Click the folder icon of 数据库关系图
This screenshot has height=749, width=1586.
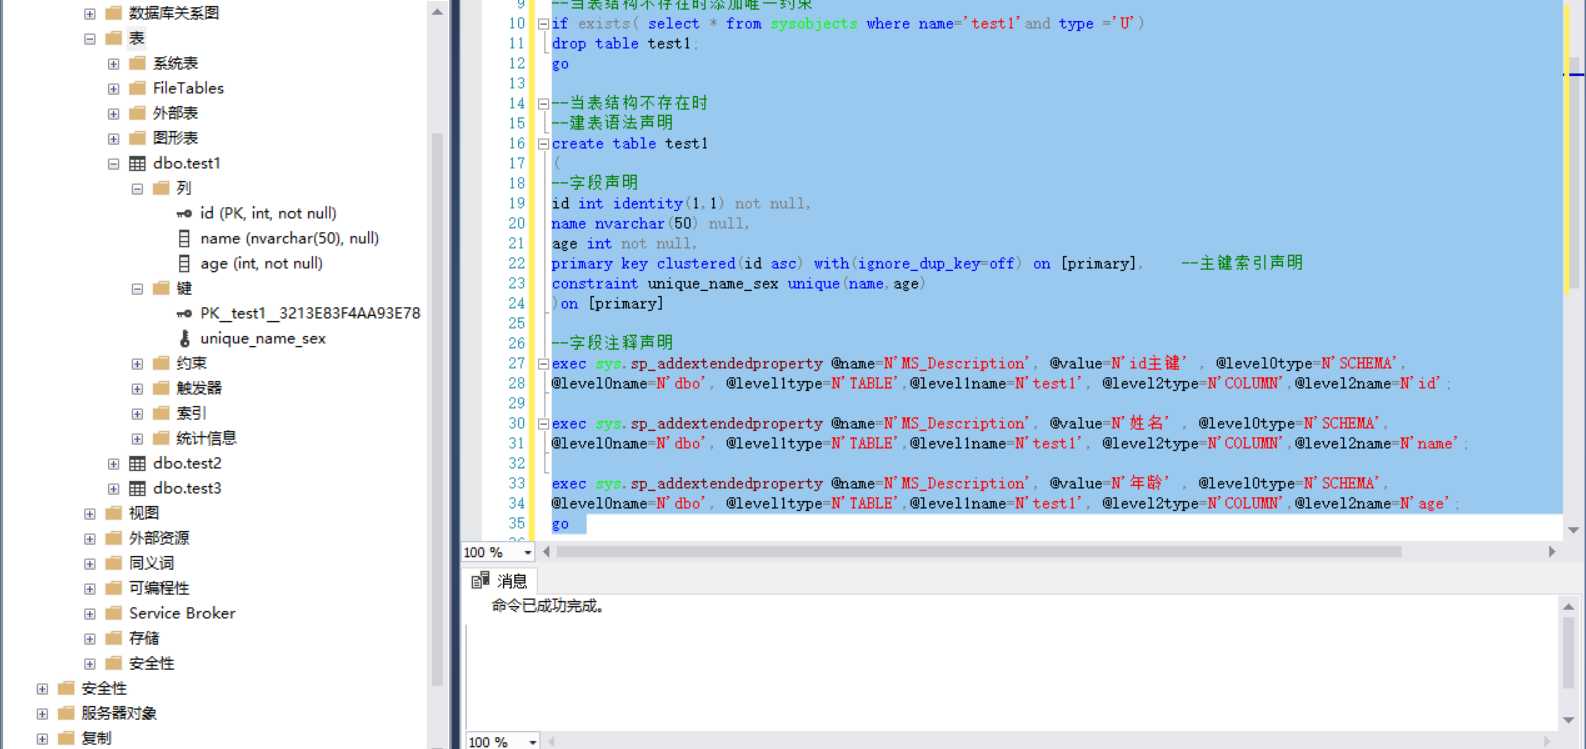pos(114,13)
